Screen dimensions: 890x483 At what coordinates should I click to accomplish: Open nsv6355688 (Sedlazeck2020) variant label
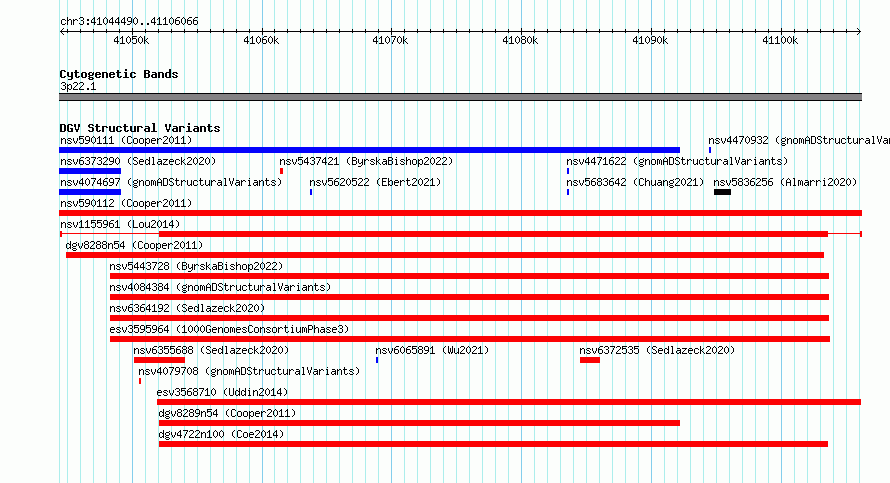[211, 350]
